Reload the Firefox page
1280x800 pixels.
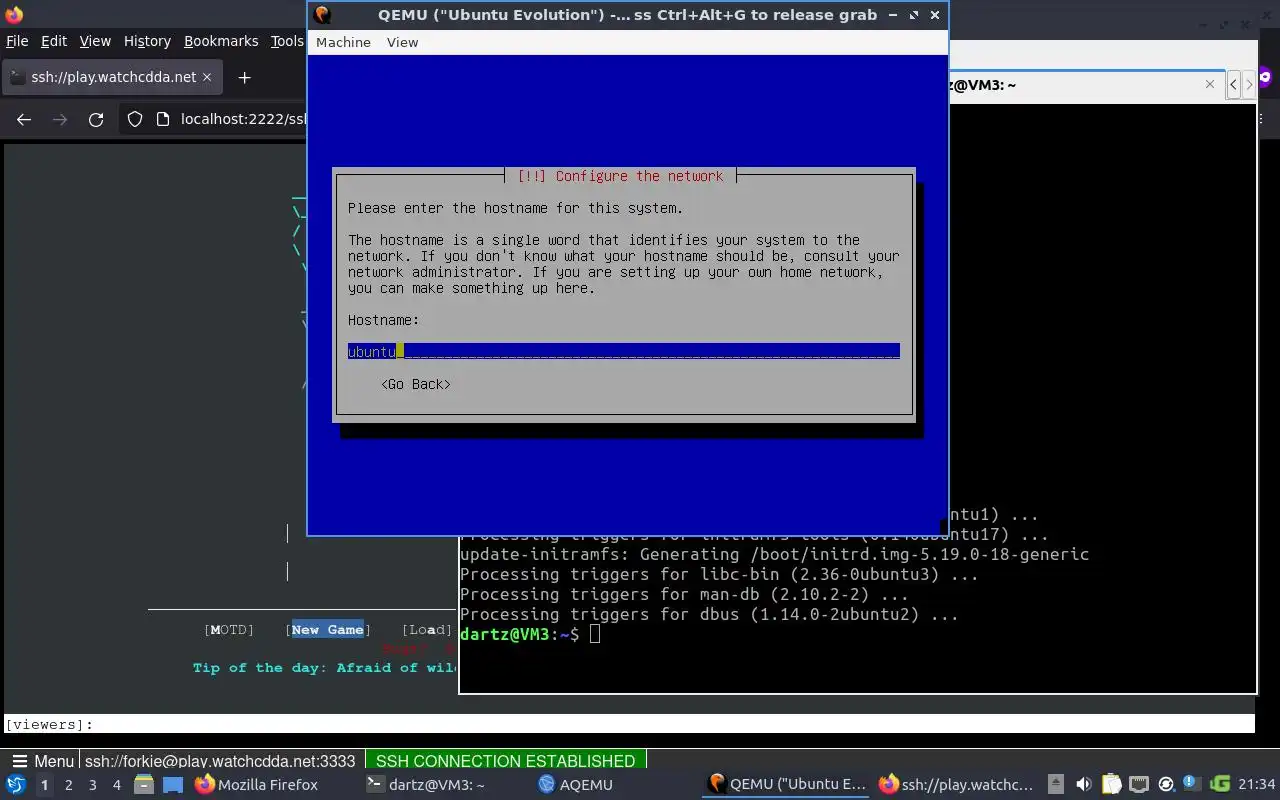pyautogui.click(x=96, y=119)
